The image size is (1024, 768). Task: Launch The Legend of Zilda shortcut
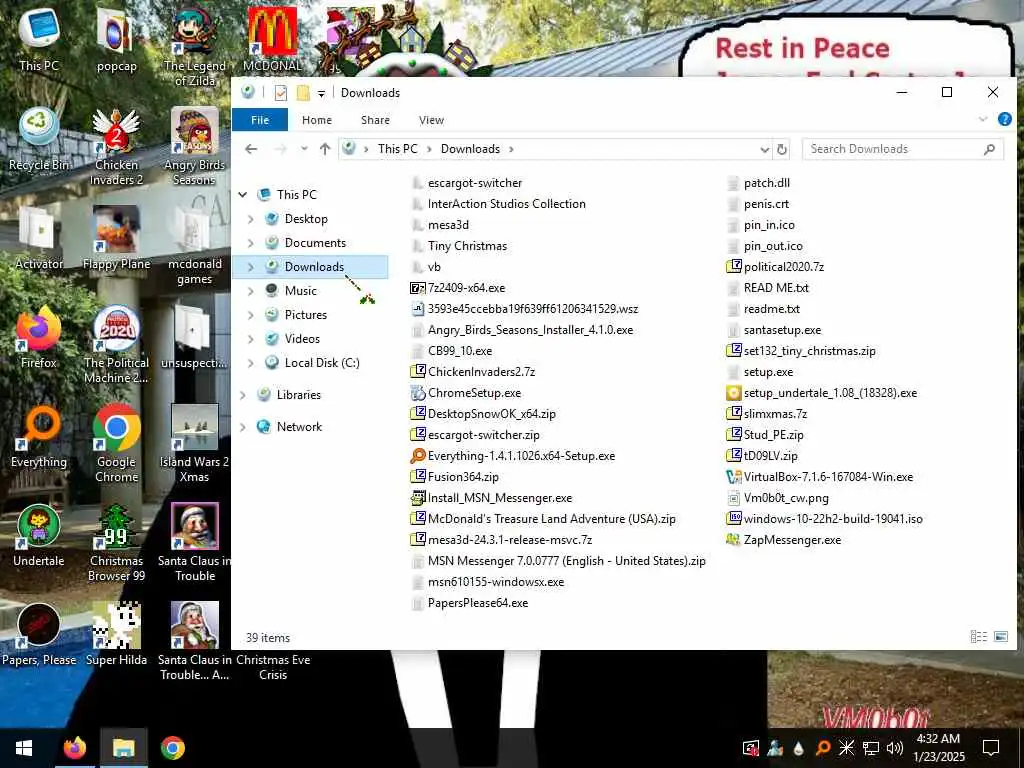195,46
